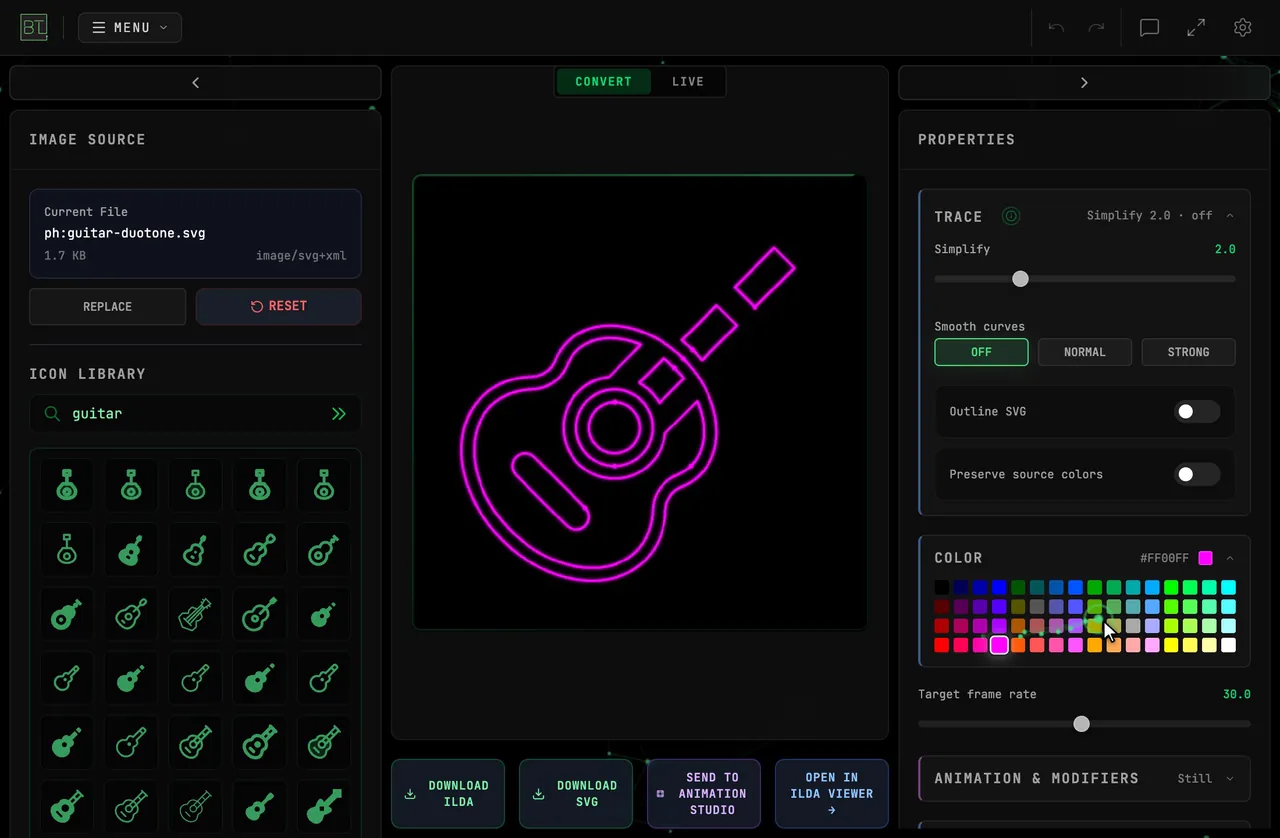Click the double chevron in guitar search
Image resolution: width=1280 pixels, height=838 pixels.
[339, 413]
